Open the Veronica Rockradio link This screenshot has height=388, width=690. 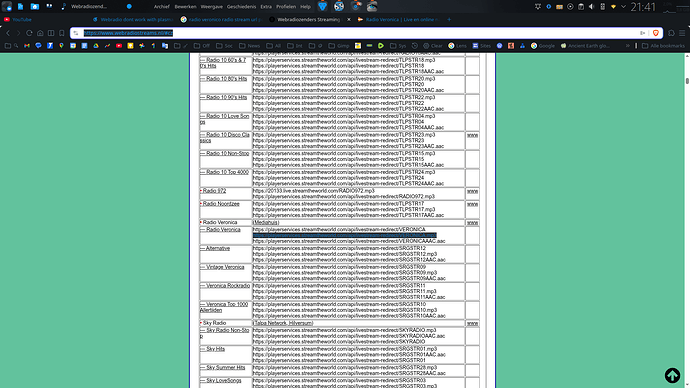click(225, 286)
